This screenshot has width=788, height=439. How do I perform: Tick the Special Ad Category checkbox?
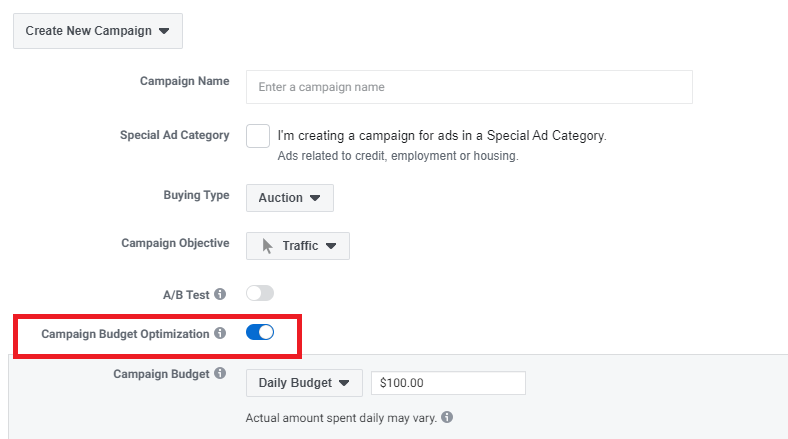pos(258,136)
